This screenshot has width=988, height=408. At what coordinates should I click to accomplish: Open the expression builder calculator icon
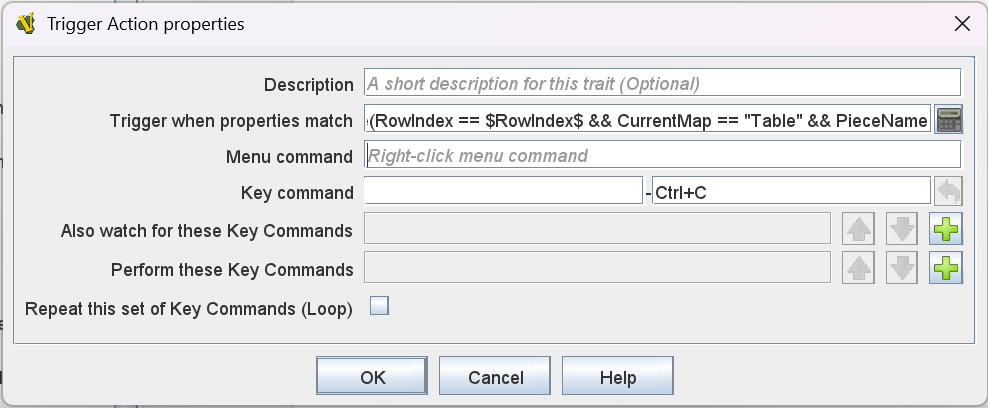coord(948,120)
